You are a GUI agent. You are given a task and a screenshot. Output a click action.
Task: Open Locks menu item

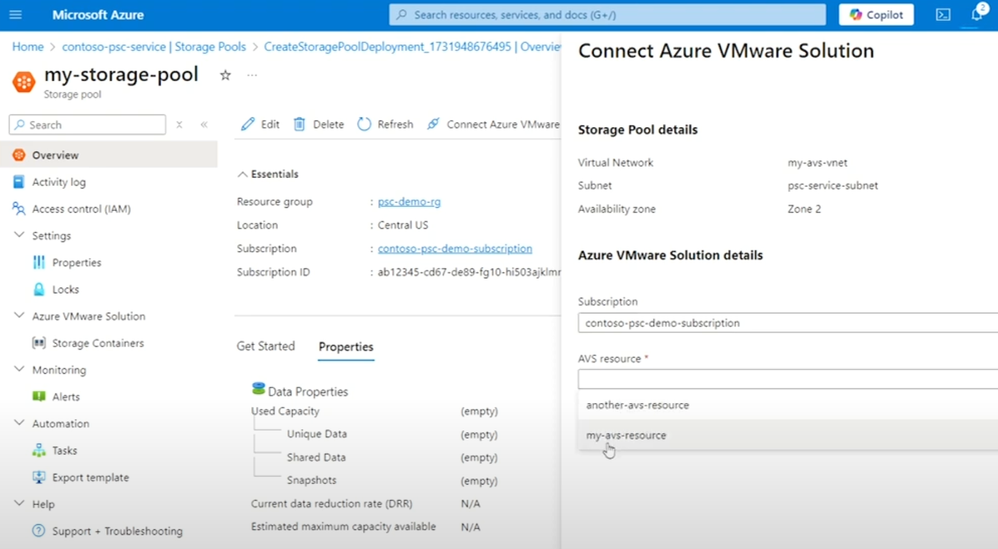[x=66, y=289]
